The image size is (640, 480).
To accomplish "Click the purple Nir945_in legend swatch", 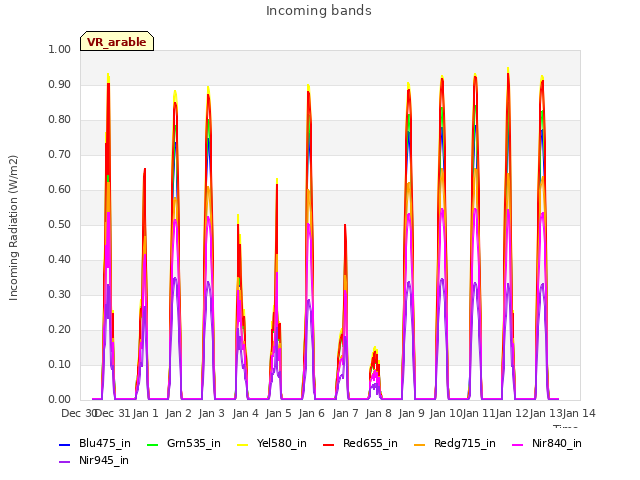I will [x=64, y=462].
